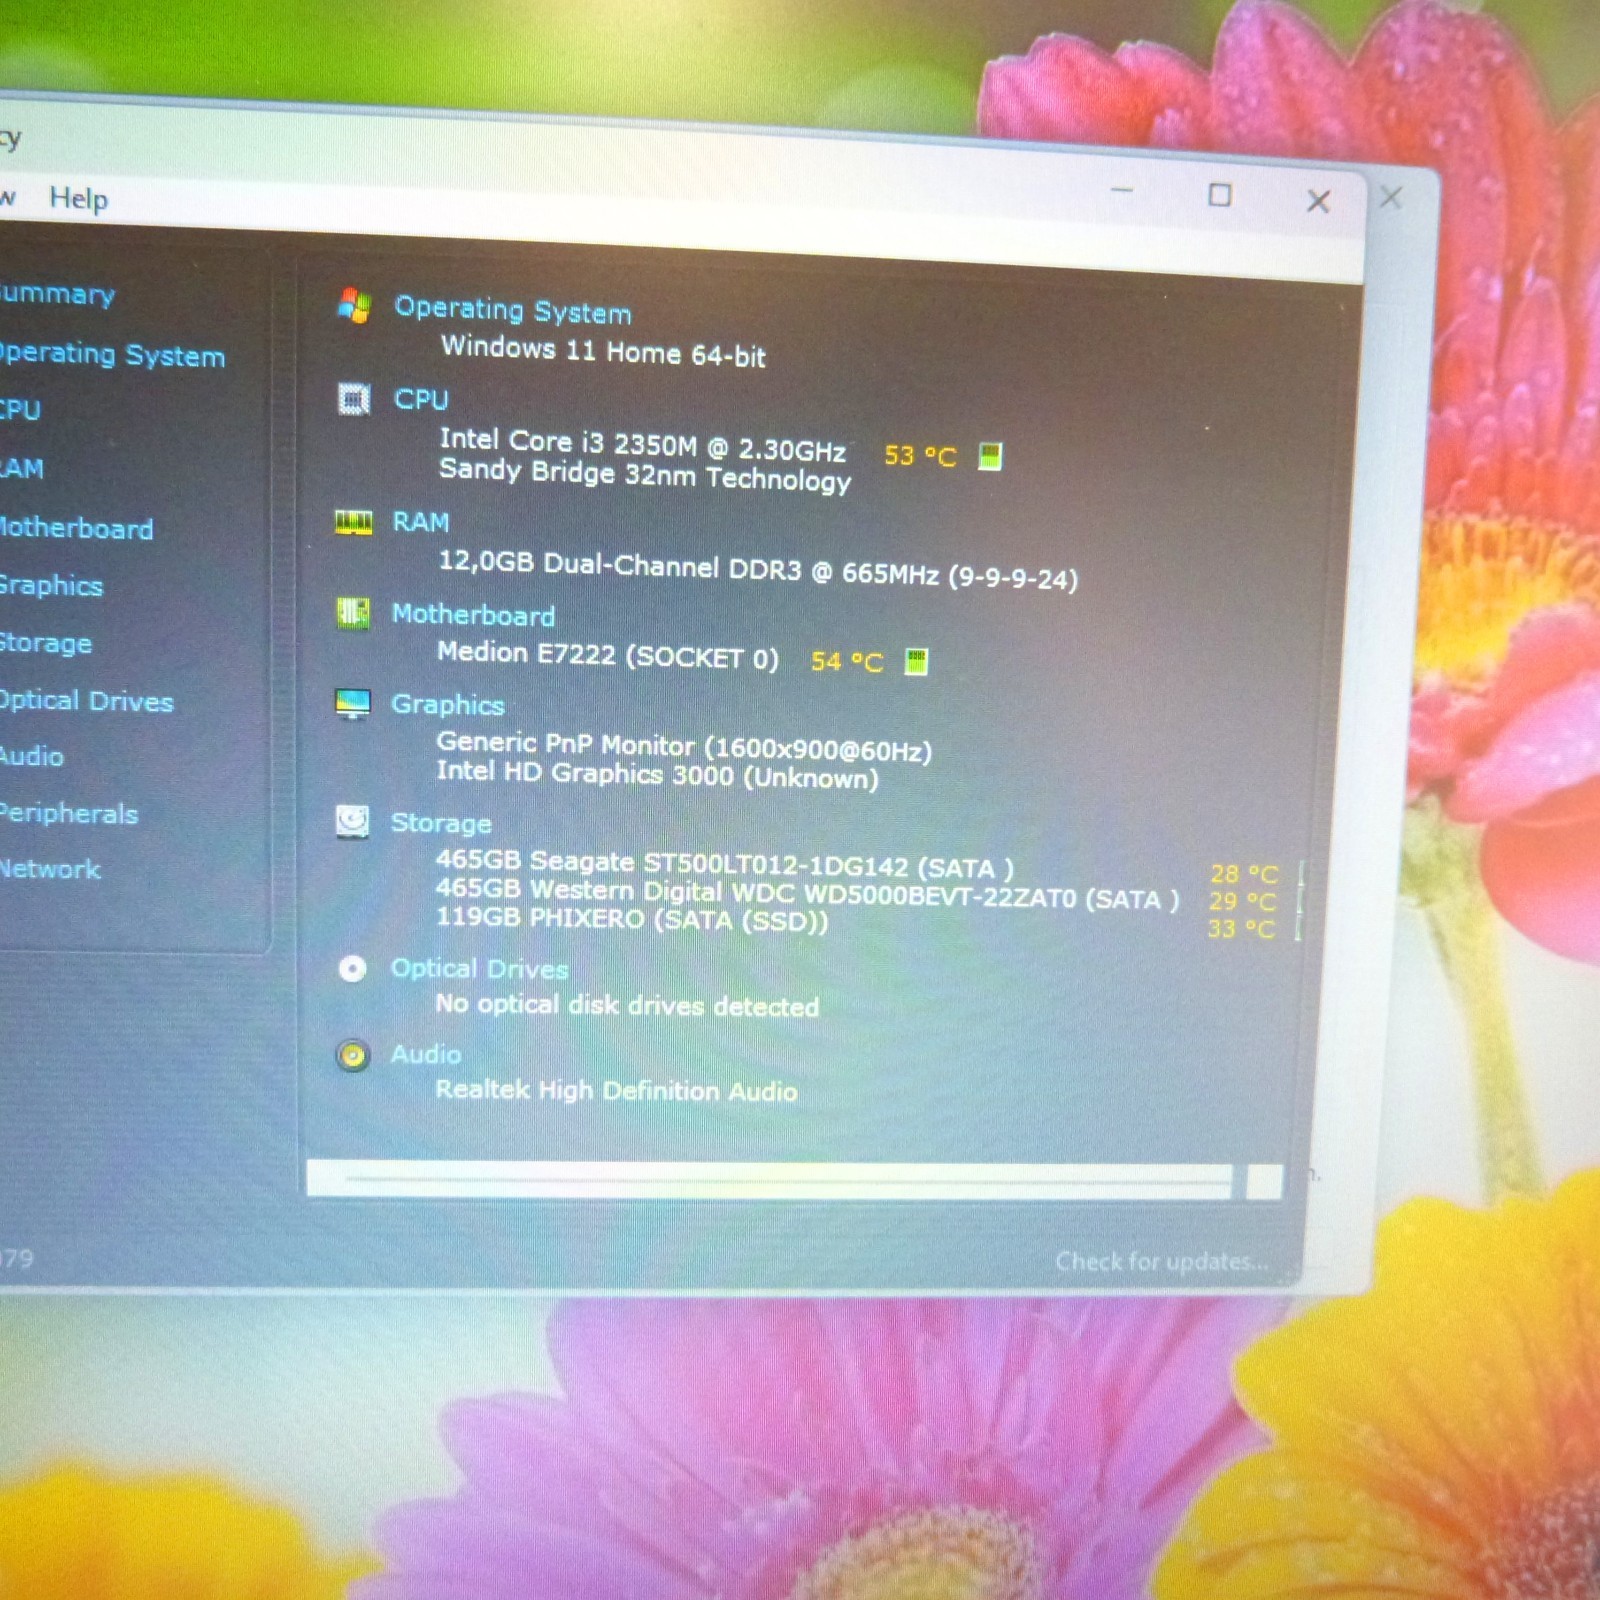Click the Intel HD Graphics 3000 line

[657, 774]
